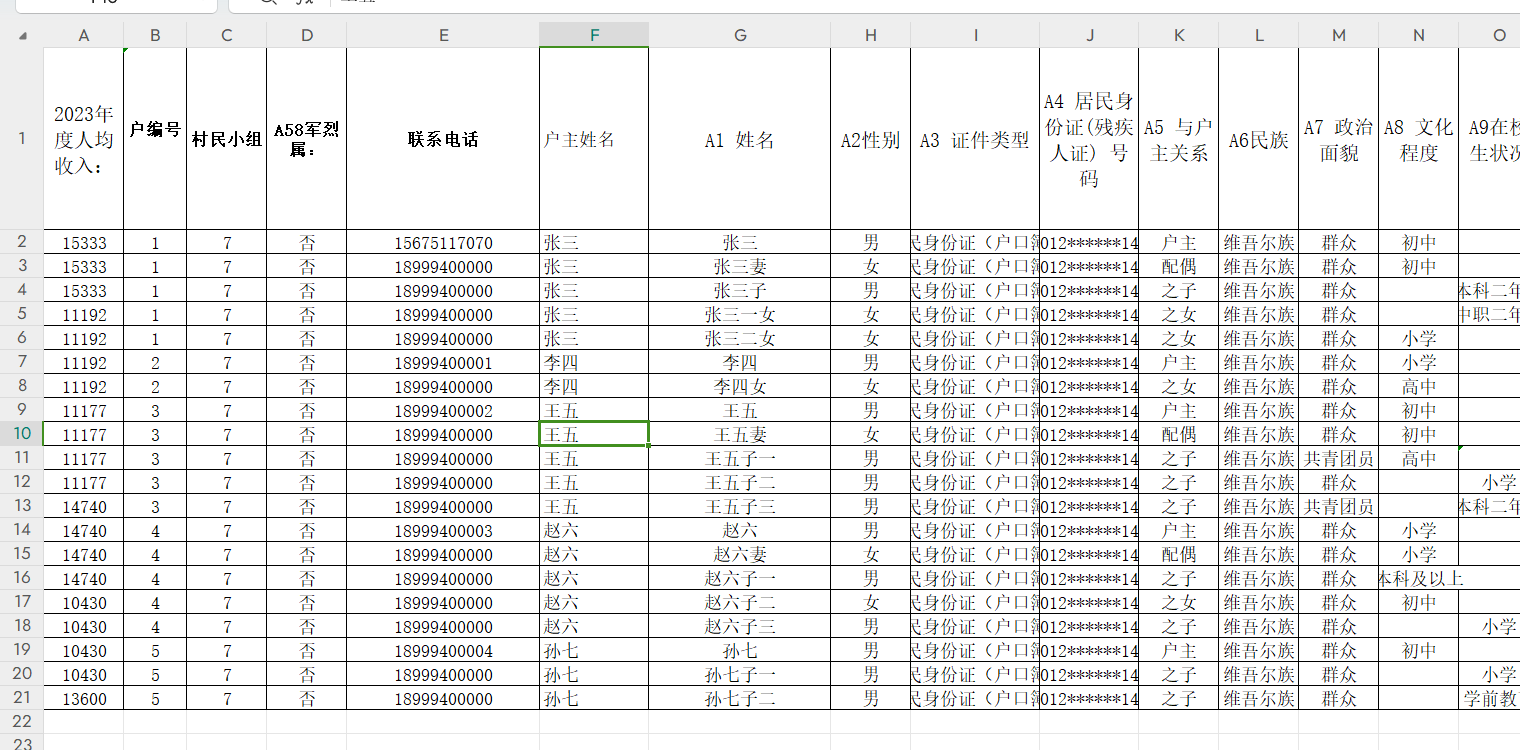Select highlighted column F header
Screen dimensions: 1520x750
click(594, 35)
